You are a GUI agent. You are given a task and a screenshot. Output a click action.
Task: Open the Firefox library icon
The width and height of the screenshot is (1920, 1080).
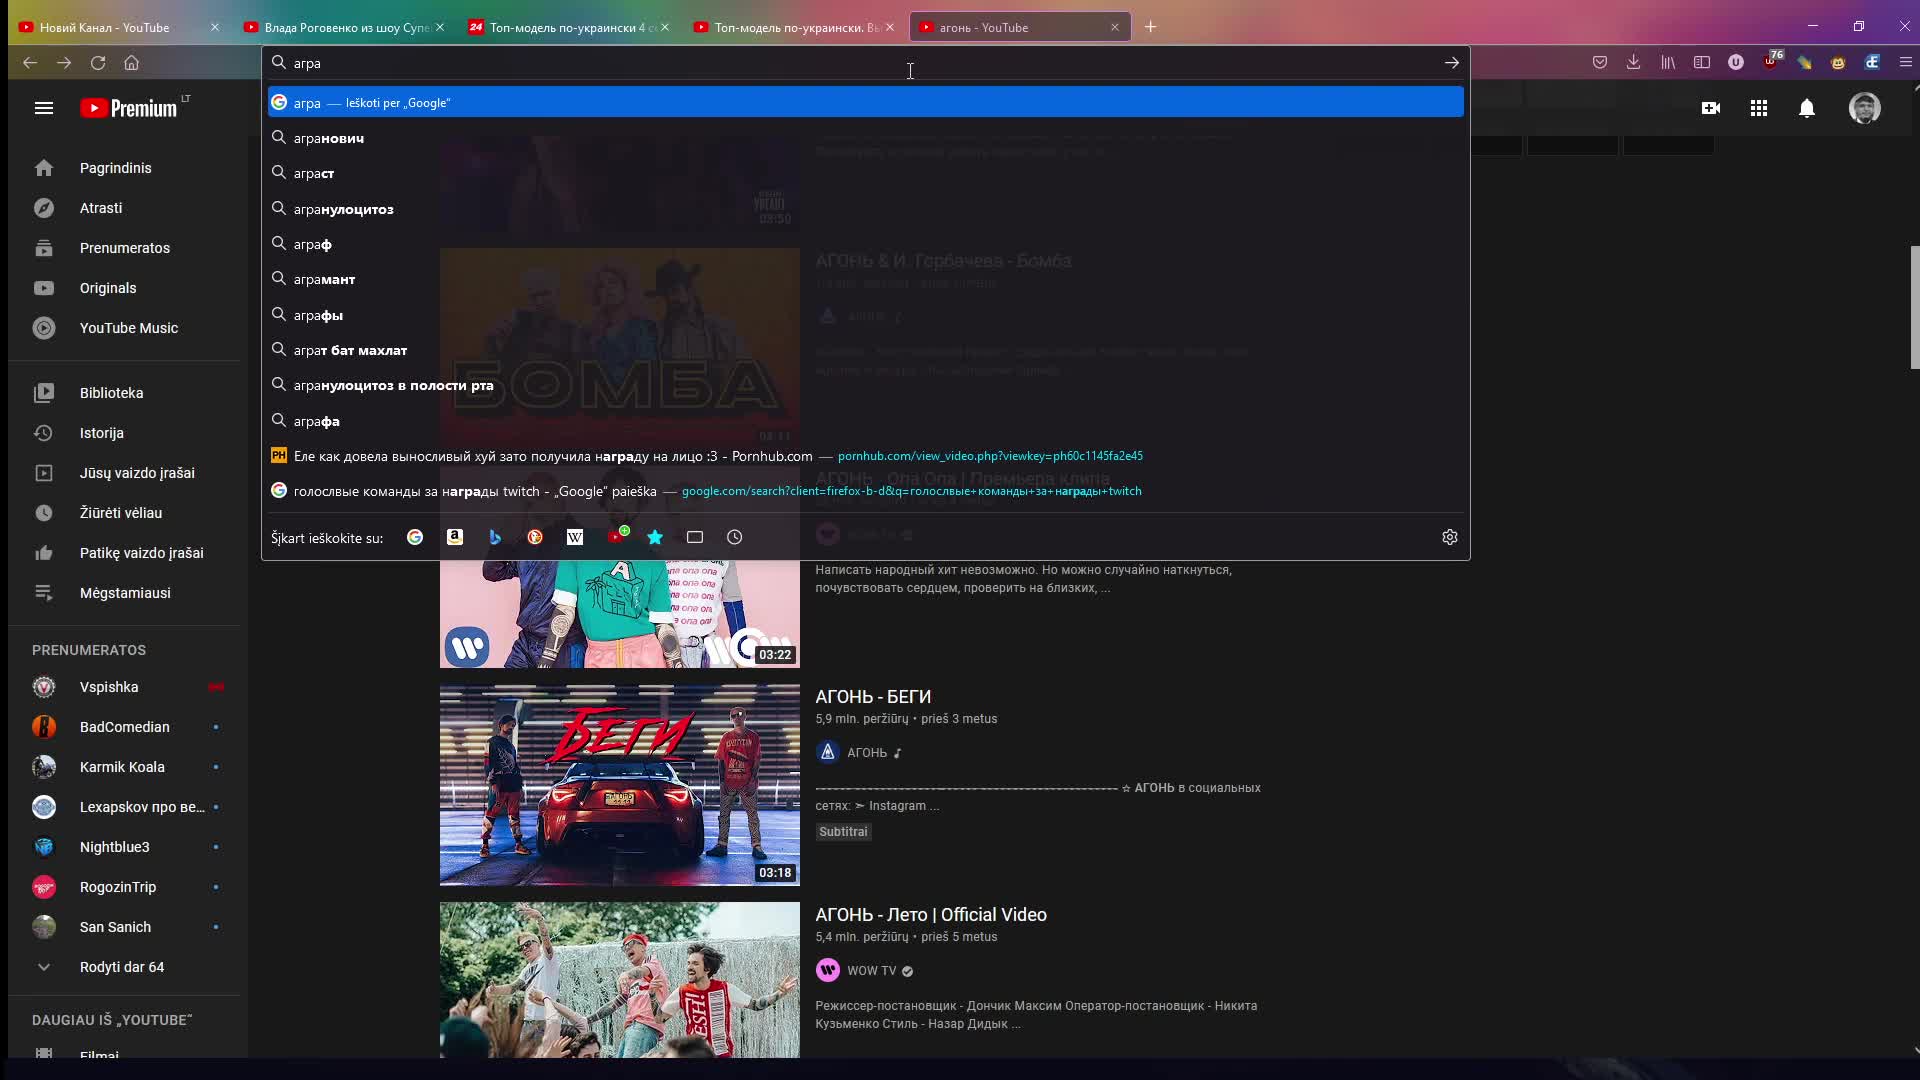[1668, 62]
